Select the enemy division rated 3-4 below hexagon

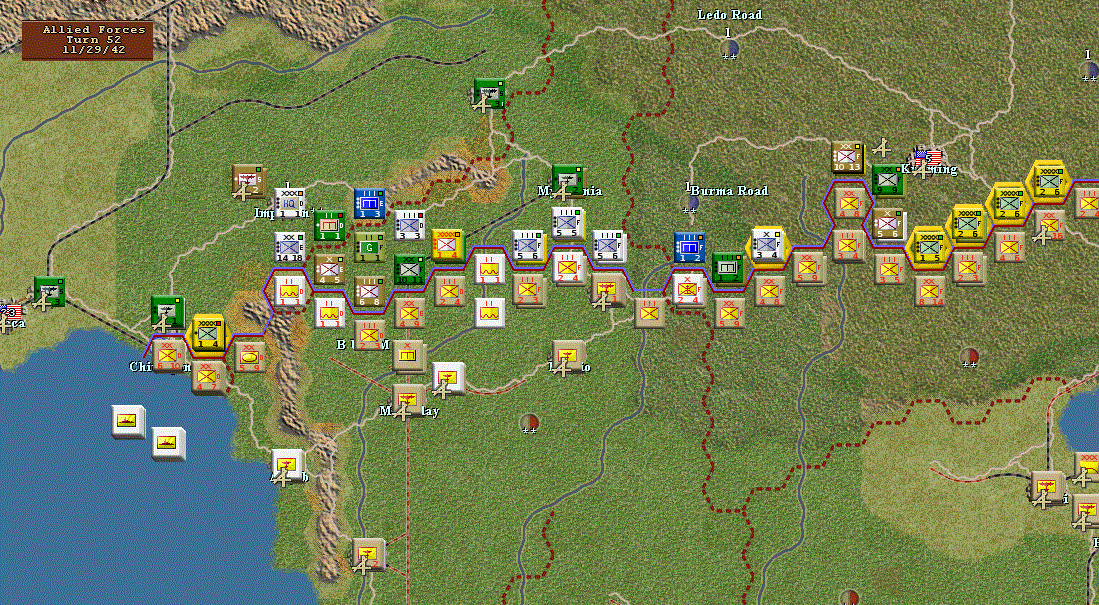click(848, 246)
